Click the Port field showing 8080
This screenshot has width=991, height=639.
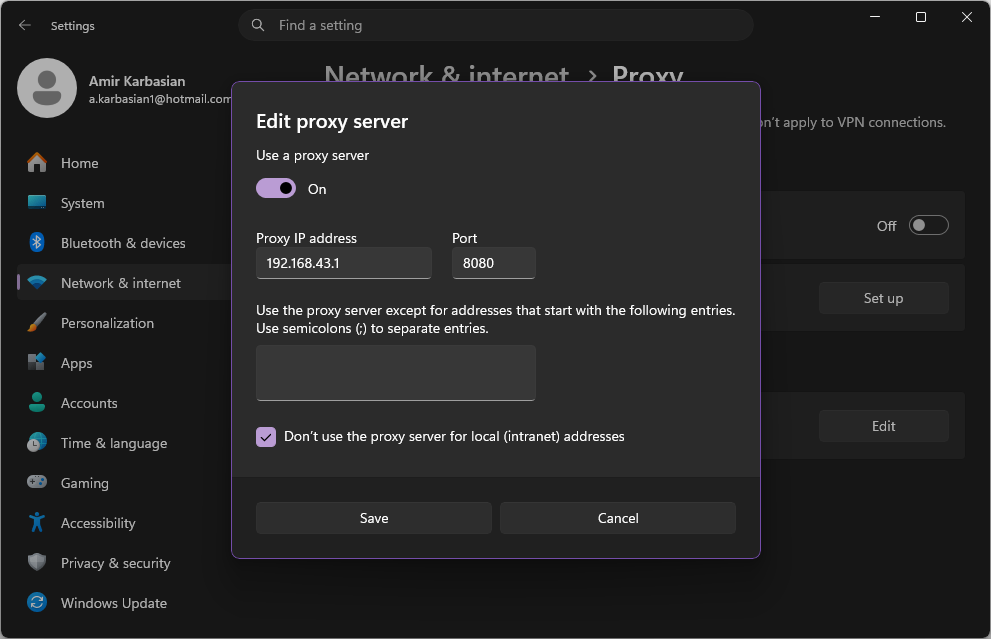tap(494, 263)
